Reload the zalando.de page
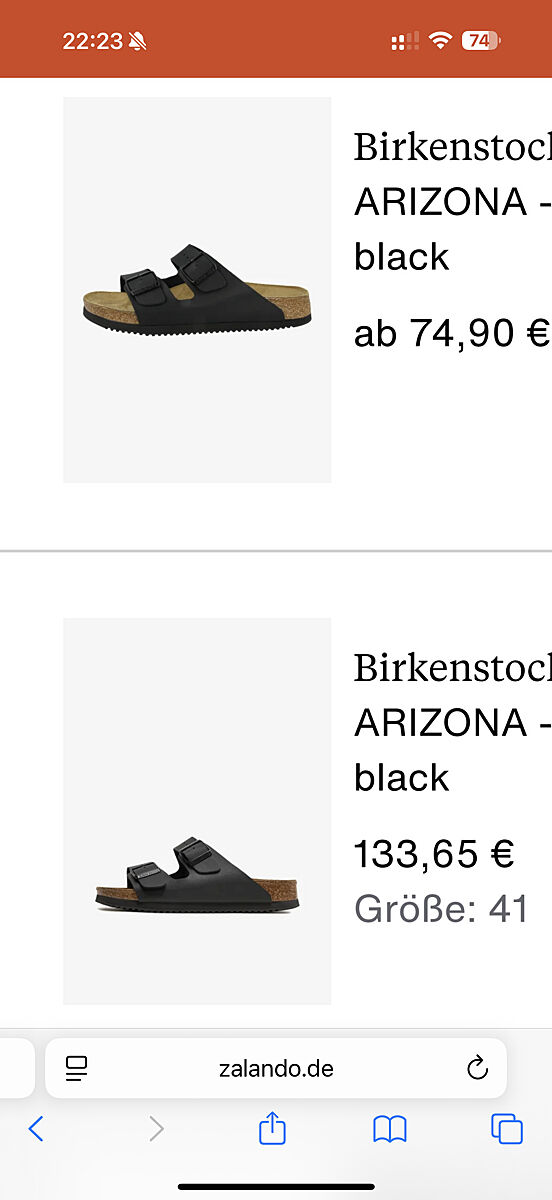The image size is (552, 1200). coord(478,1068)
